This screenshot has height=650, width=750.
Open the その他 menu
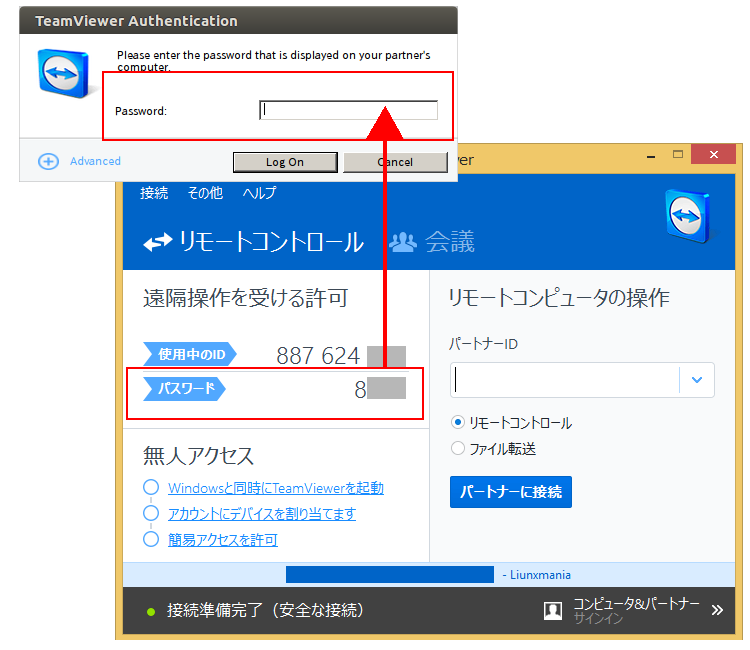pyautogui.click(x=205, y=193)
